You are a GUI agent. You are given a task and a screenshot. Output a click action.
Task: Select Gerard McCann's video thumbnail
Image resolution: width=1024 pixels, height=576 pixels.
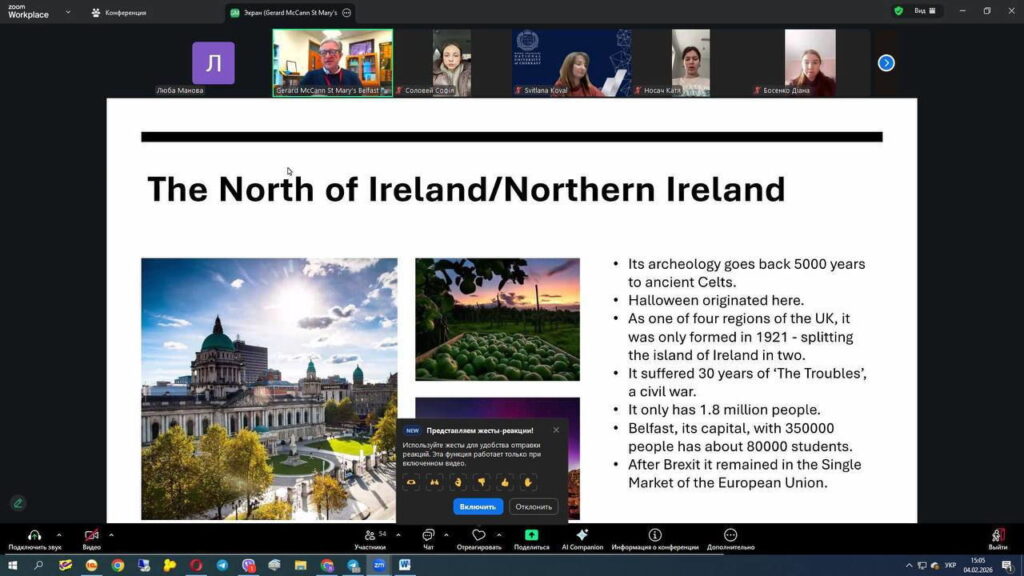point(332,62)
